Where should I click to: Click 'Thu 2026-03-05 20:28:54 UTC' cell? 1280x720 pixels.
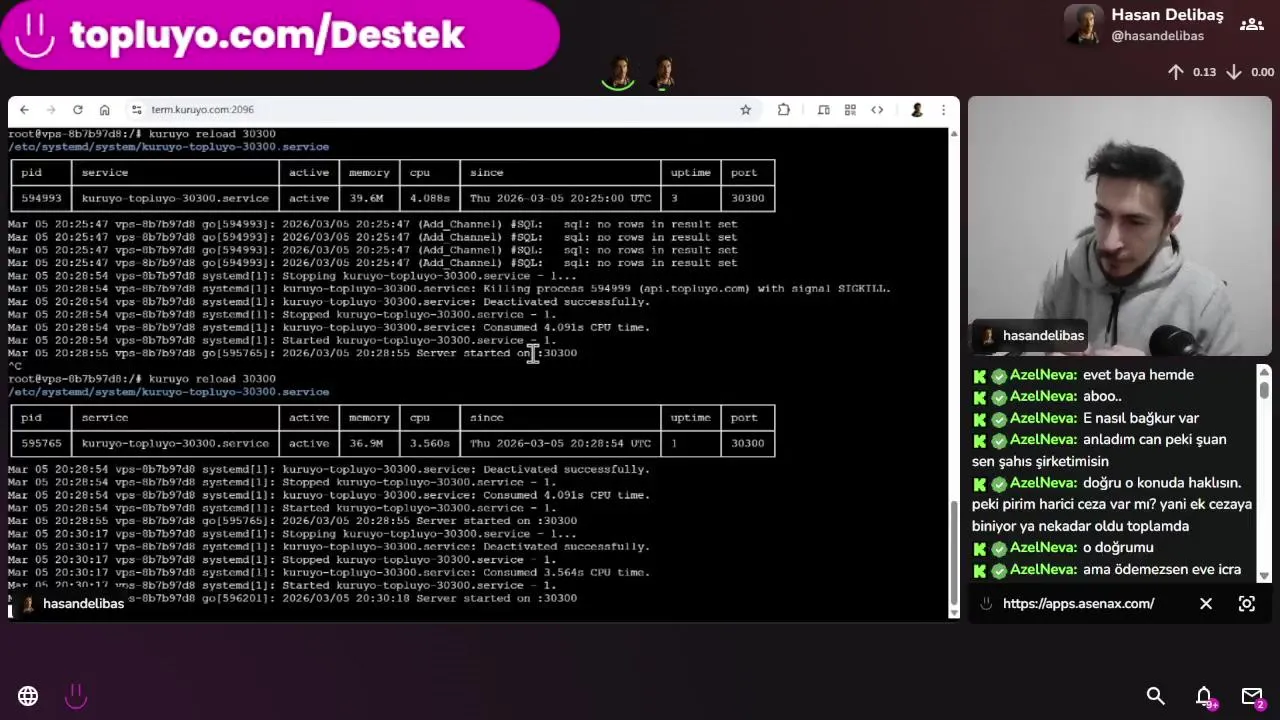point(560,443)
